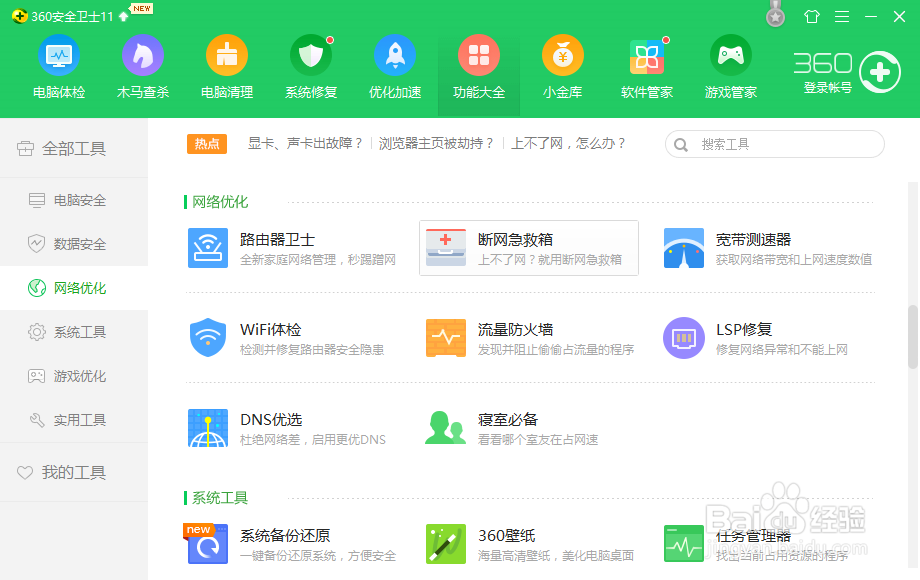Open 我的工具 in sidebar
The width and height of the screenshot is (920, 580).
(x=74, y=472)
